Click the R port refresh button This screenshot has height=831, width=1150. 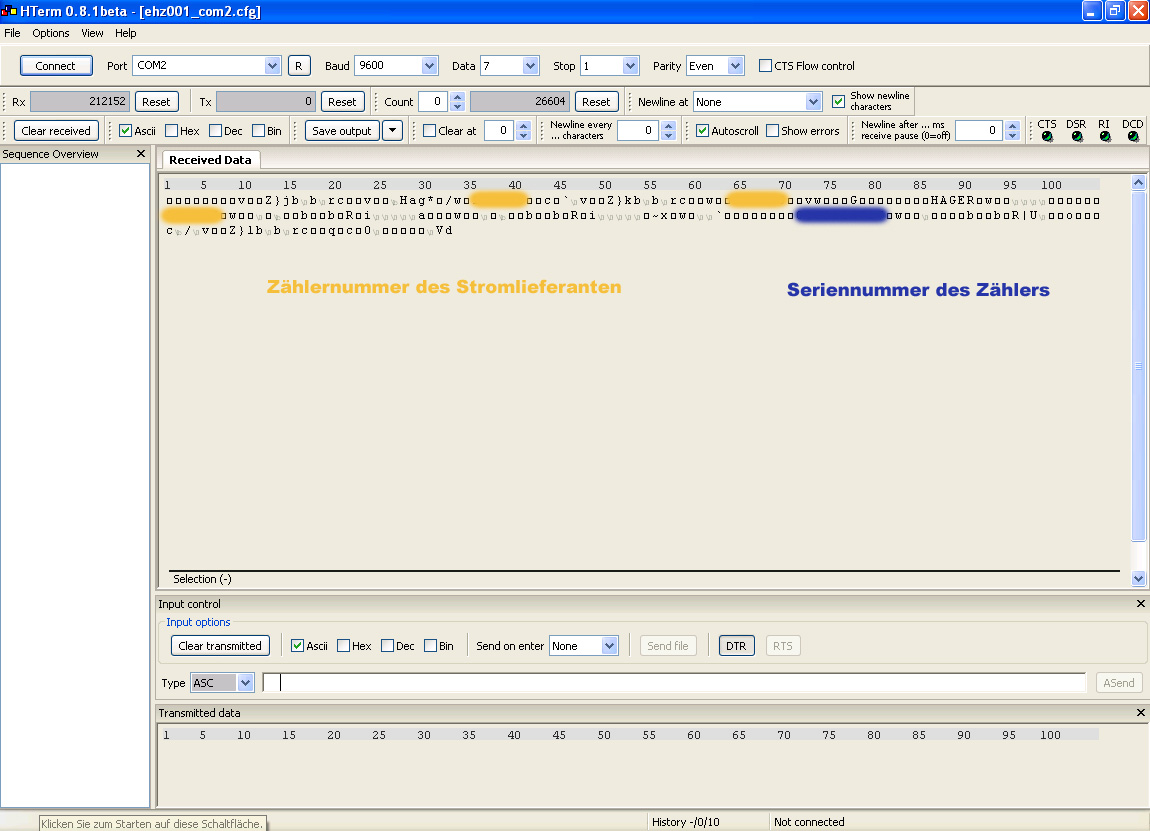[x=299, y=66]
